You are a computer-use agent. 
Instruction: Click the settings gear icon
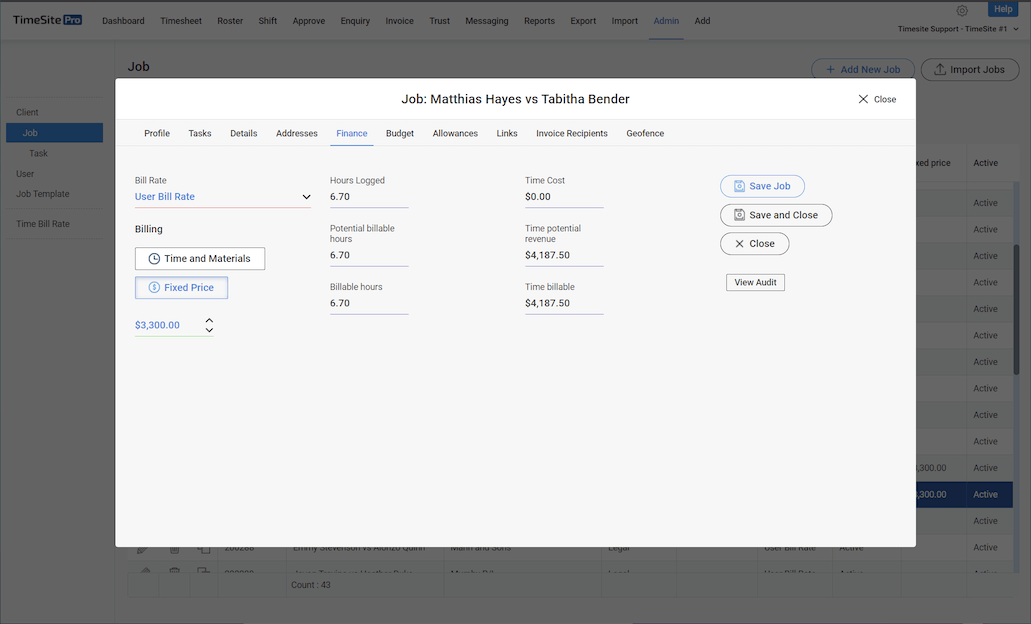click(962, 11)
